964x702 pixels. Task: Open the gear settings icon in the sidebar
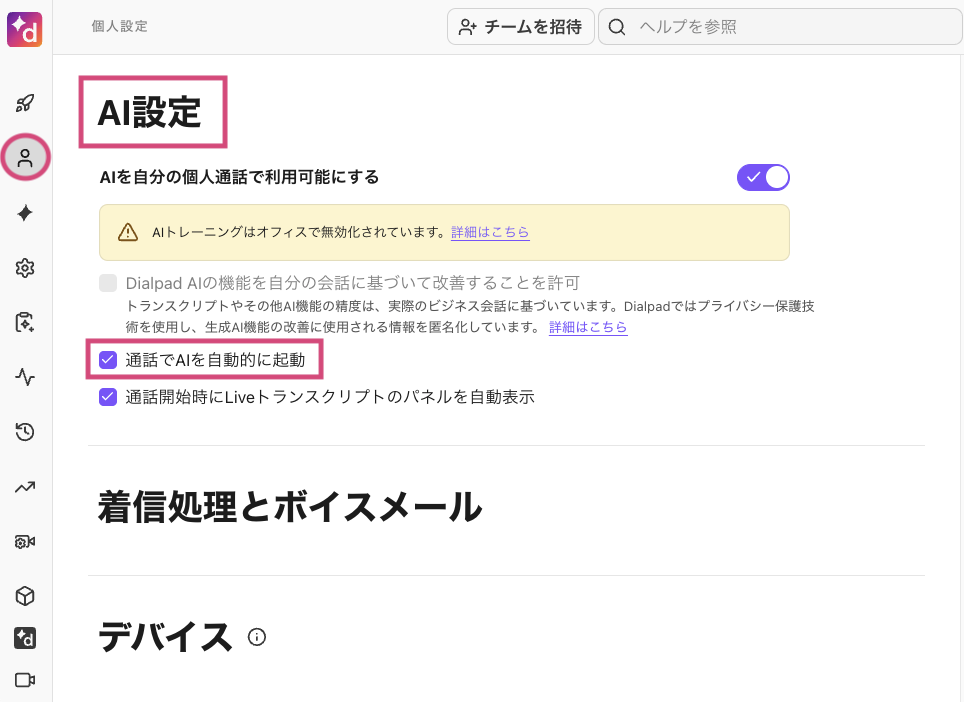pyautogui.click(x=26, y=268)
